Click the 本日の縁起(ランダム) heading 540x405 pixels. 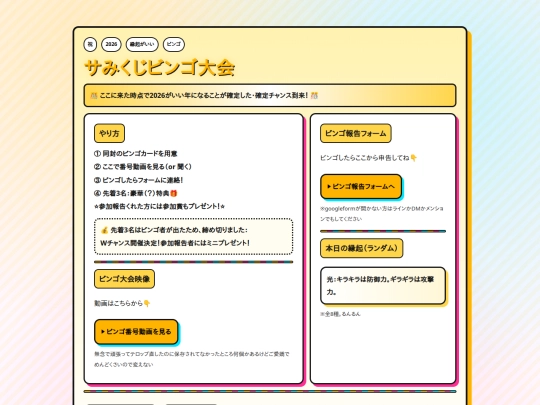[362, 248]
